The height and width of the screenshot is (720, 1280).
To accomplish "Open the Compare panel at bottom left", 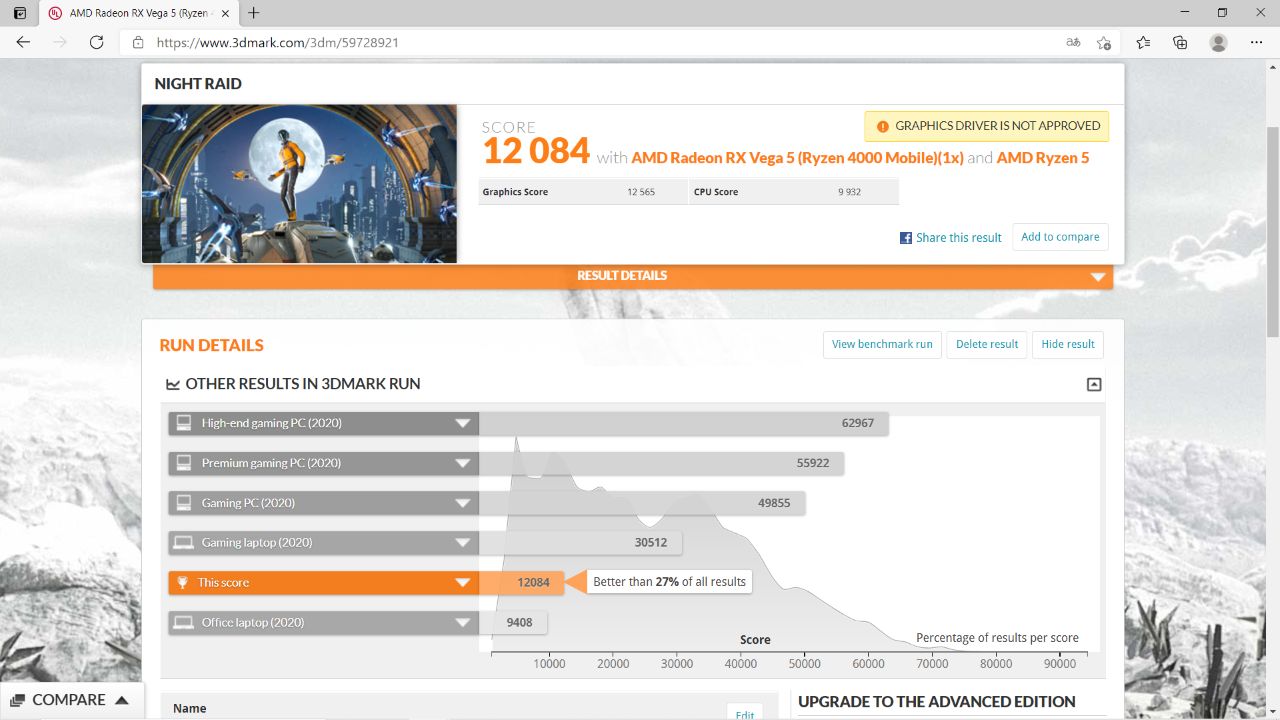I will [x=70, y=700].
